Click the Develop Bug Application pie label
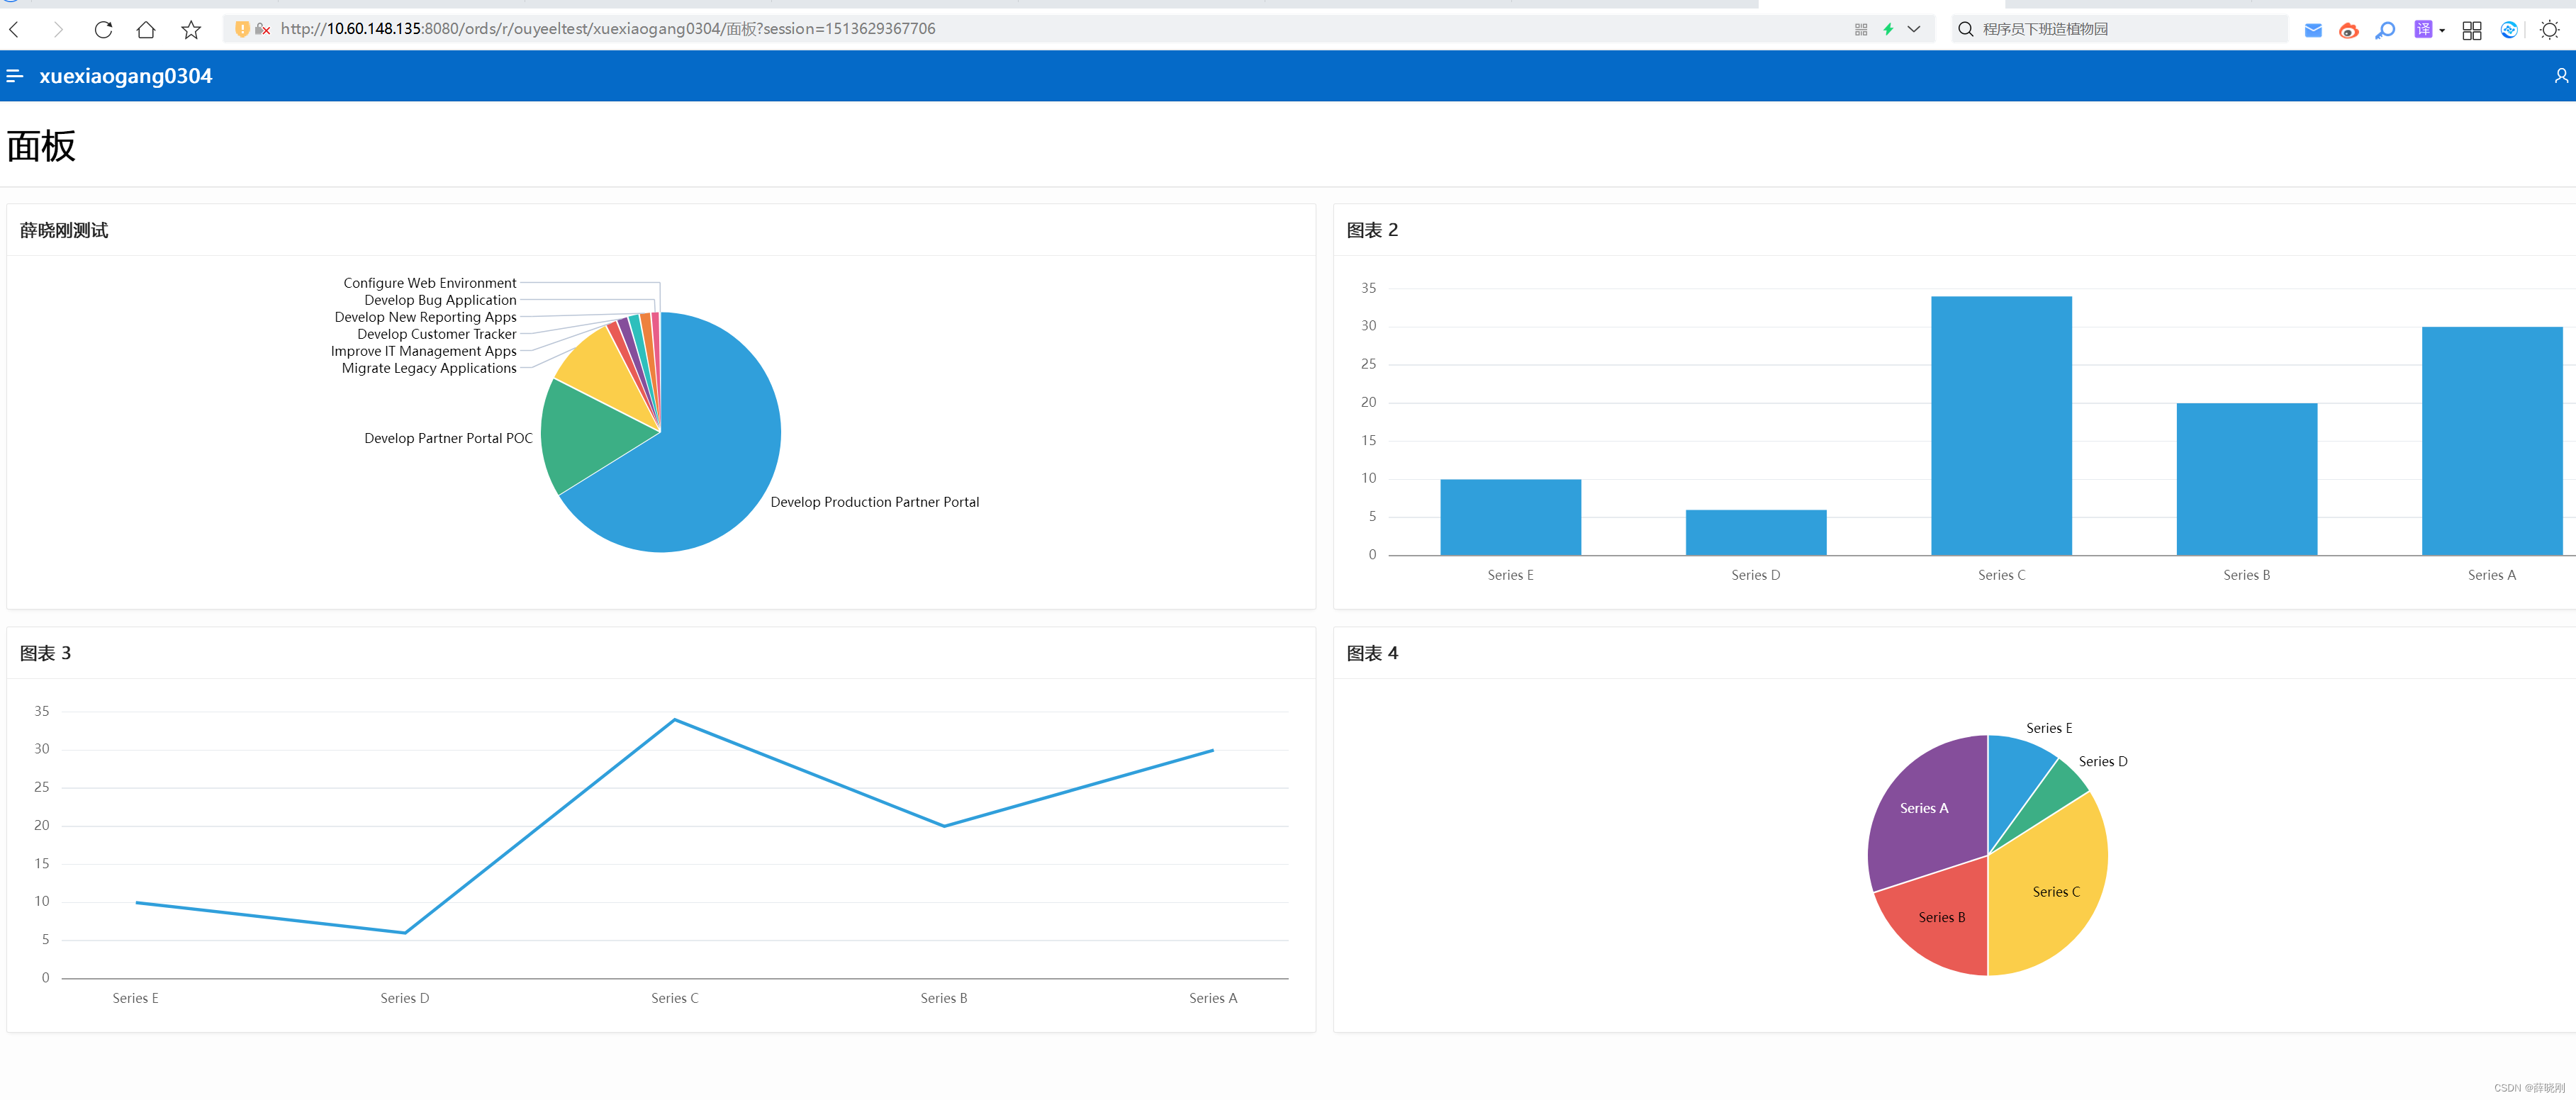2576x1100 pixels. coord(440,300)
